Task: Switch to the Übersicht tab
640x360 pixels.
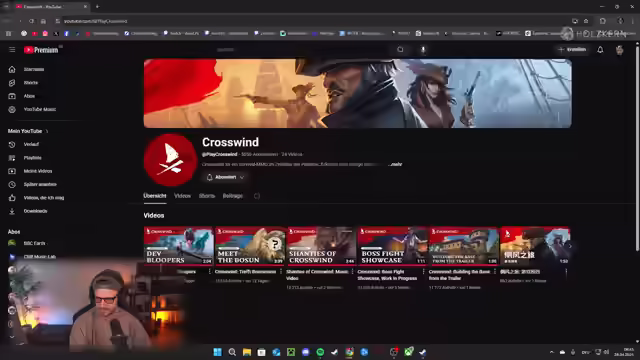Action: coord(155,196)
